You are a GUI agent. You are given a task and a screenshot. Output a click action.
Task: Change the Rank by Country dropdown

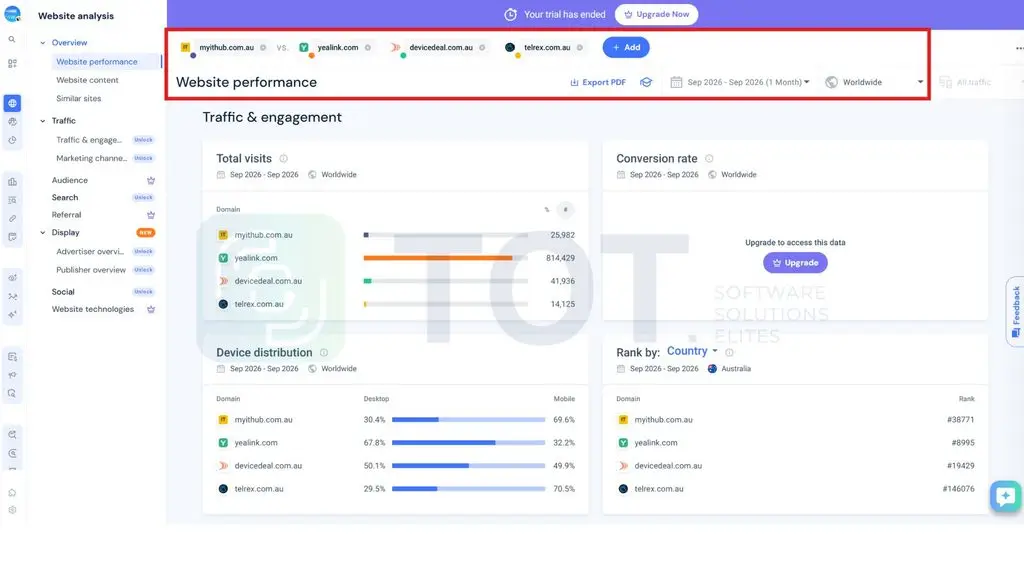coord(692,351)
